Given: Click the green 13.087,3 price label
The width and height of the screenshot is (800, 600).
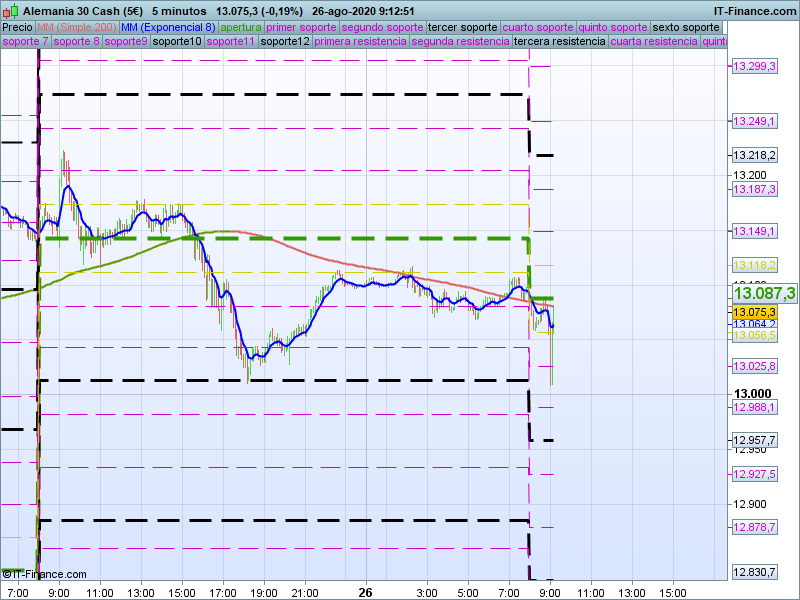Looking at the screenshot, I should (764, 293).
